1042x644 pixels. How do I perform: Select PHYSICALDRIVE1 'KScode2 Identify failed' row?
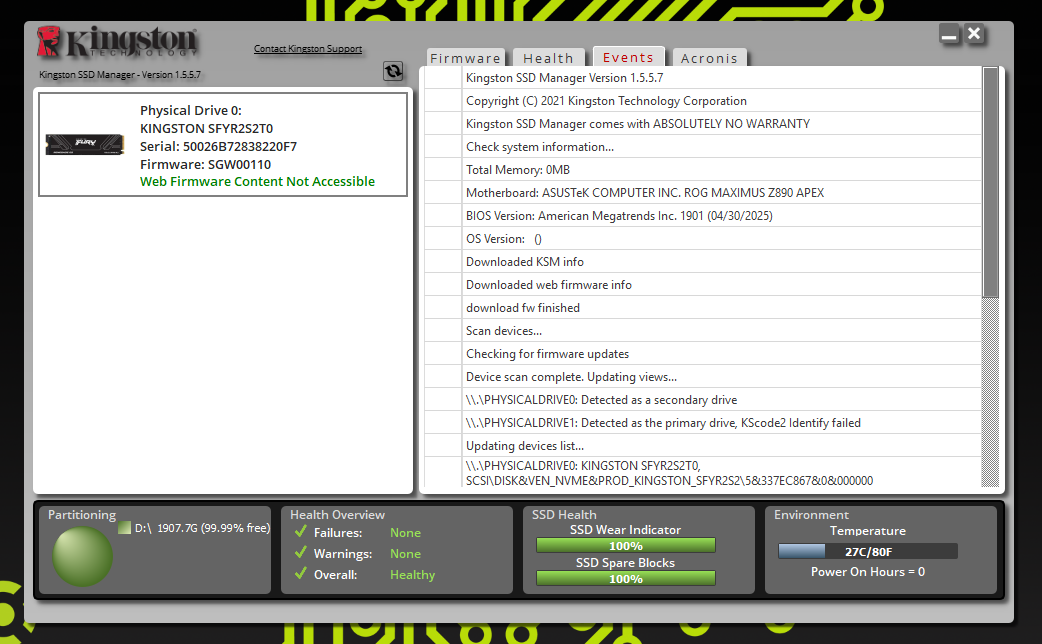[703, 423]
